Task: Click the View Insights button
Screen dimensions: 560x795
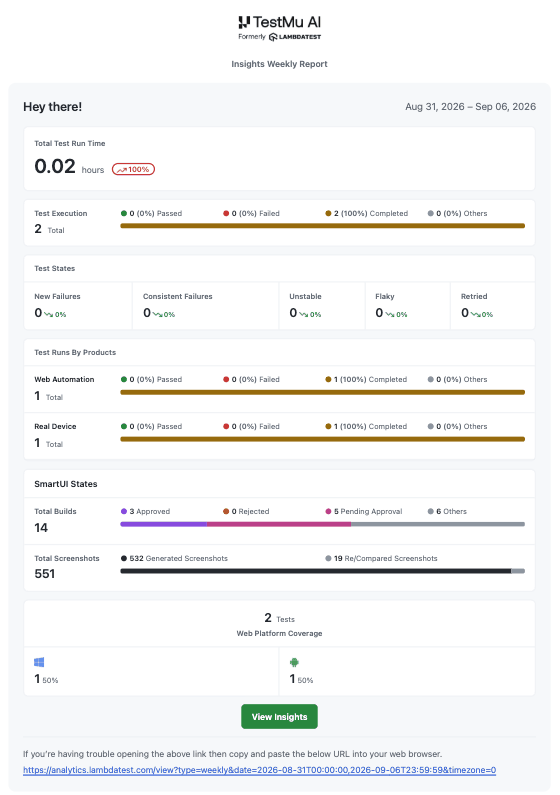Action: coord(279,716)
